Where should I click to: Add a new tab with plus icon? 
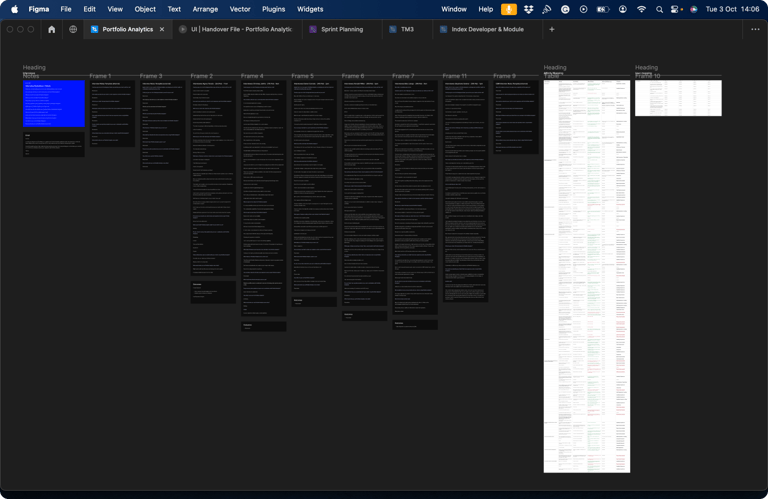(551, 30)
